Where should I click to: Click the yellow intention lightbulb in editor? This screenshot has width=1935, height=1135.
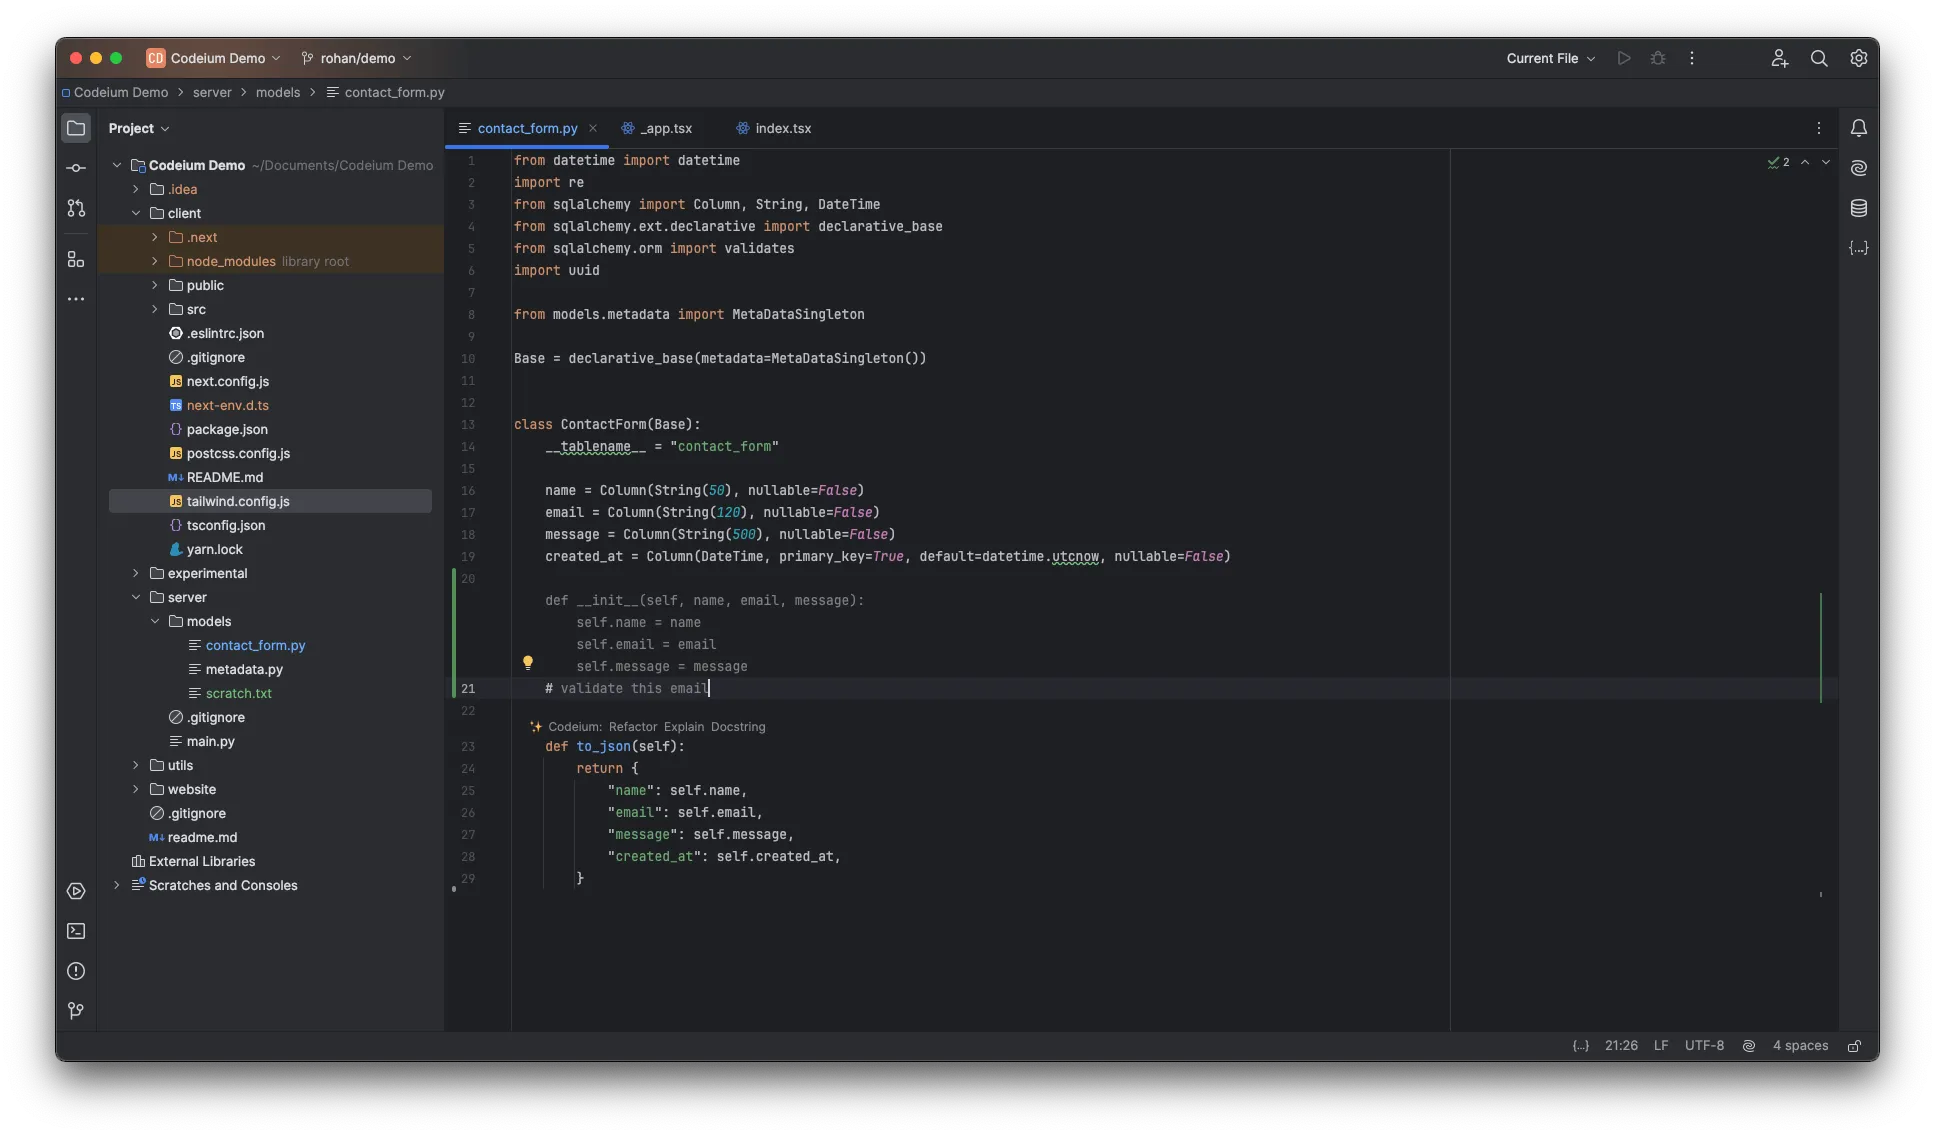pyautogui.click(x=528, y=662)
